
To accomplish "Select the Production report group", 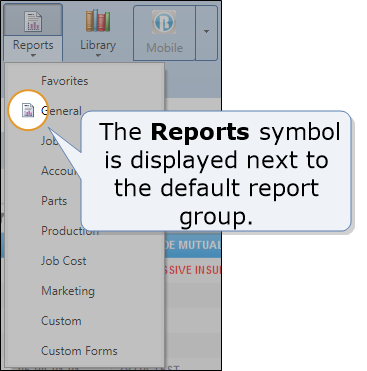I will pyautogui.click(x=70, y=231).
